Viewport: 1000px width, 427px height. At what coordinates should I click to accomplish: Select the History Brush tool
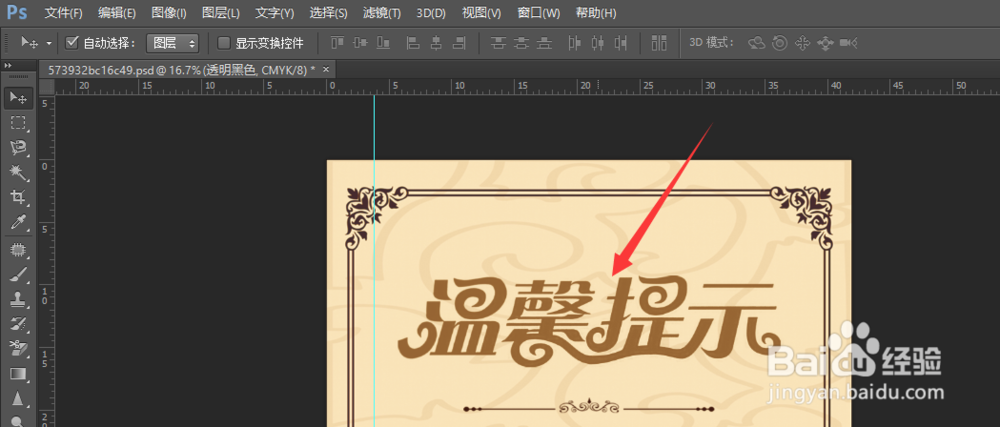click(x=18, y=324)
